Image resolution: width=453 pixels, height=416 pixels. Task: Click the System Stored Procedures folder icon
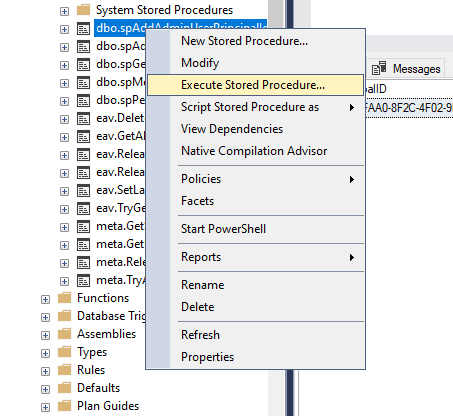pyautogui.click(x=83, y=10)
